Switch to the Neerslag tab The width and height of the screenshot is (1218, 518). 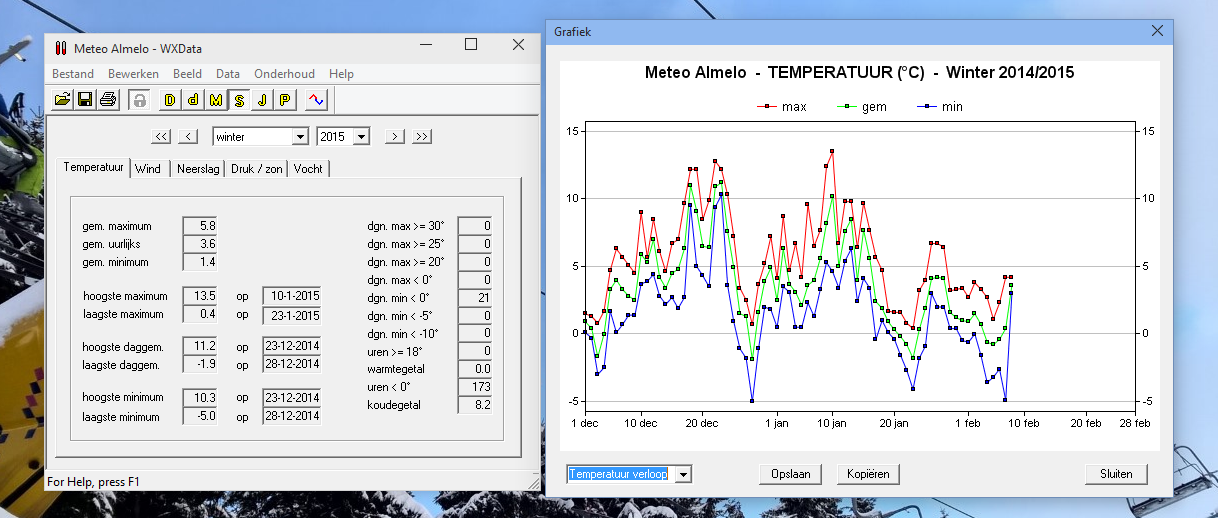point(198,169)
